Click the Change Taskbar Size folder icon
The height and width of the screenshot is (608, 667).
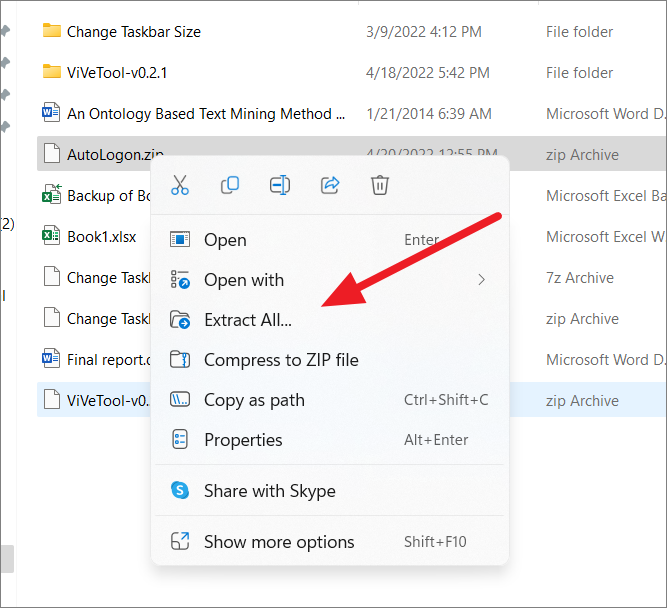pos(52,31)
